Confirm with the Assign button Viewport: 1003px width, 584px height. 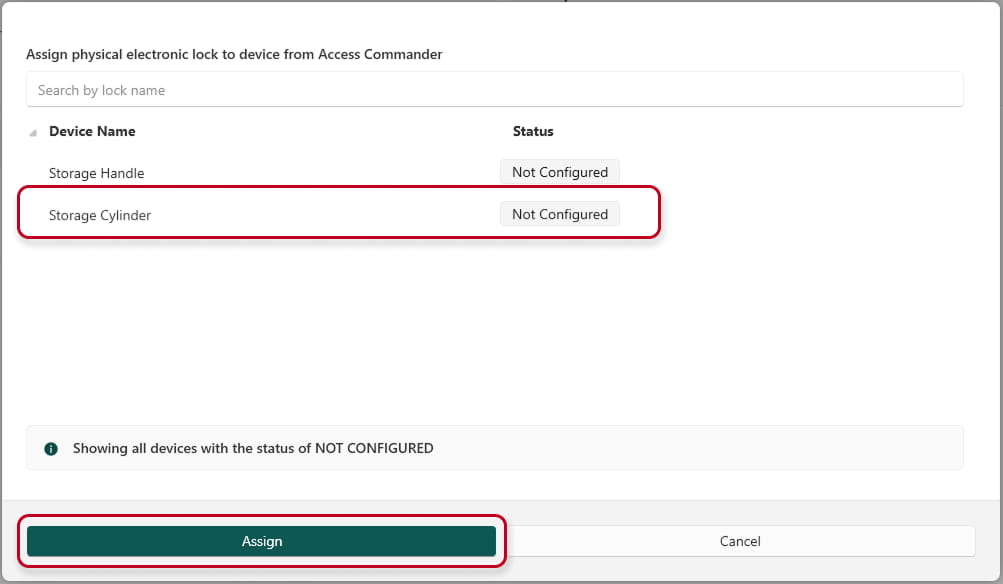(261, 541)
